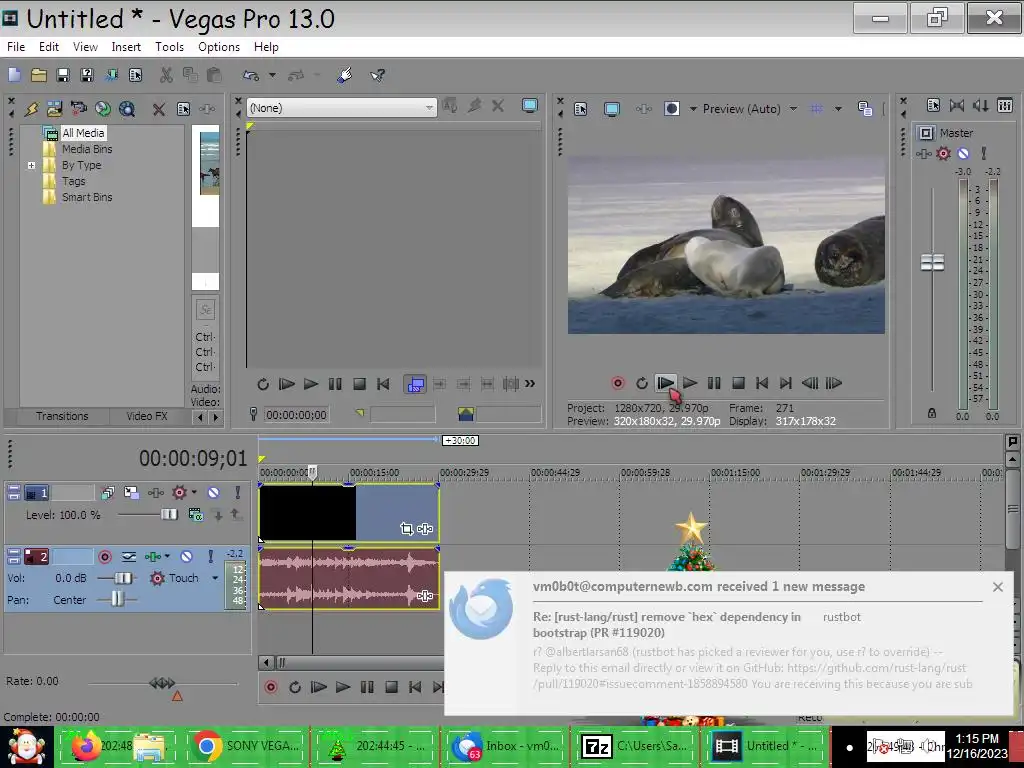Click the Dim Output speaker icon

tap(981, 105)
